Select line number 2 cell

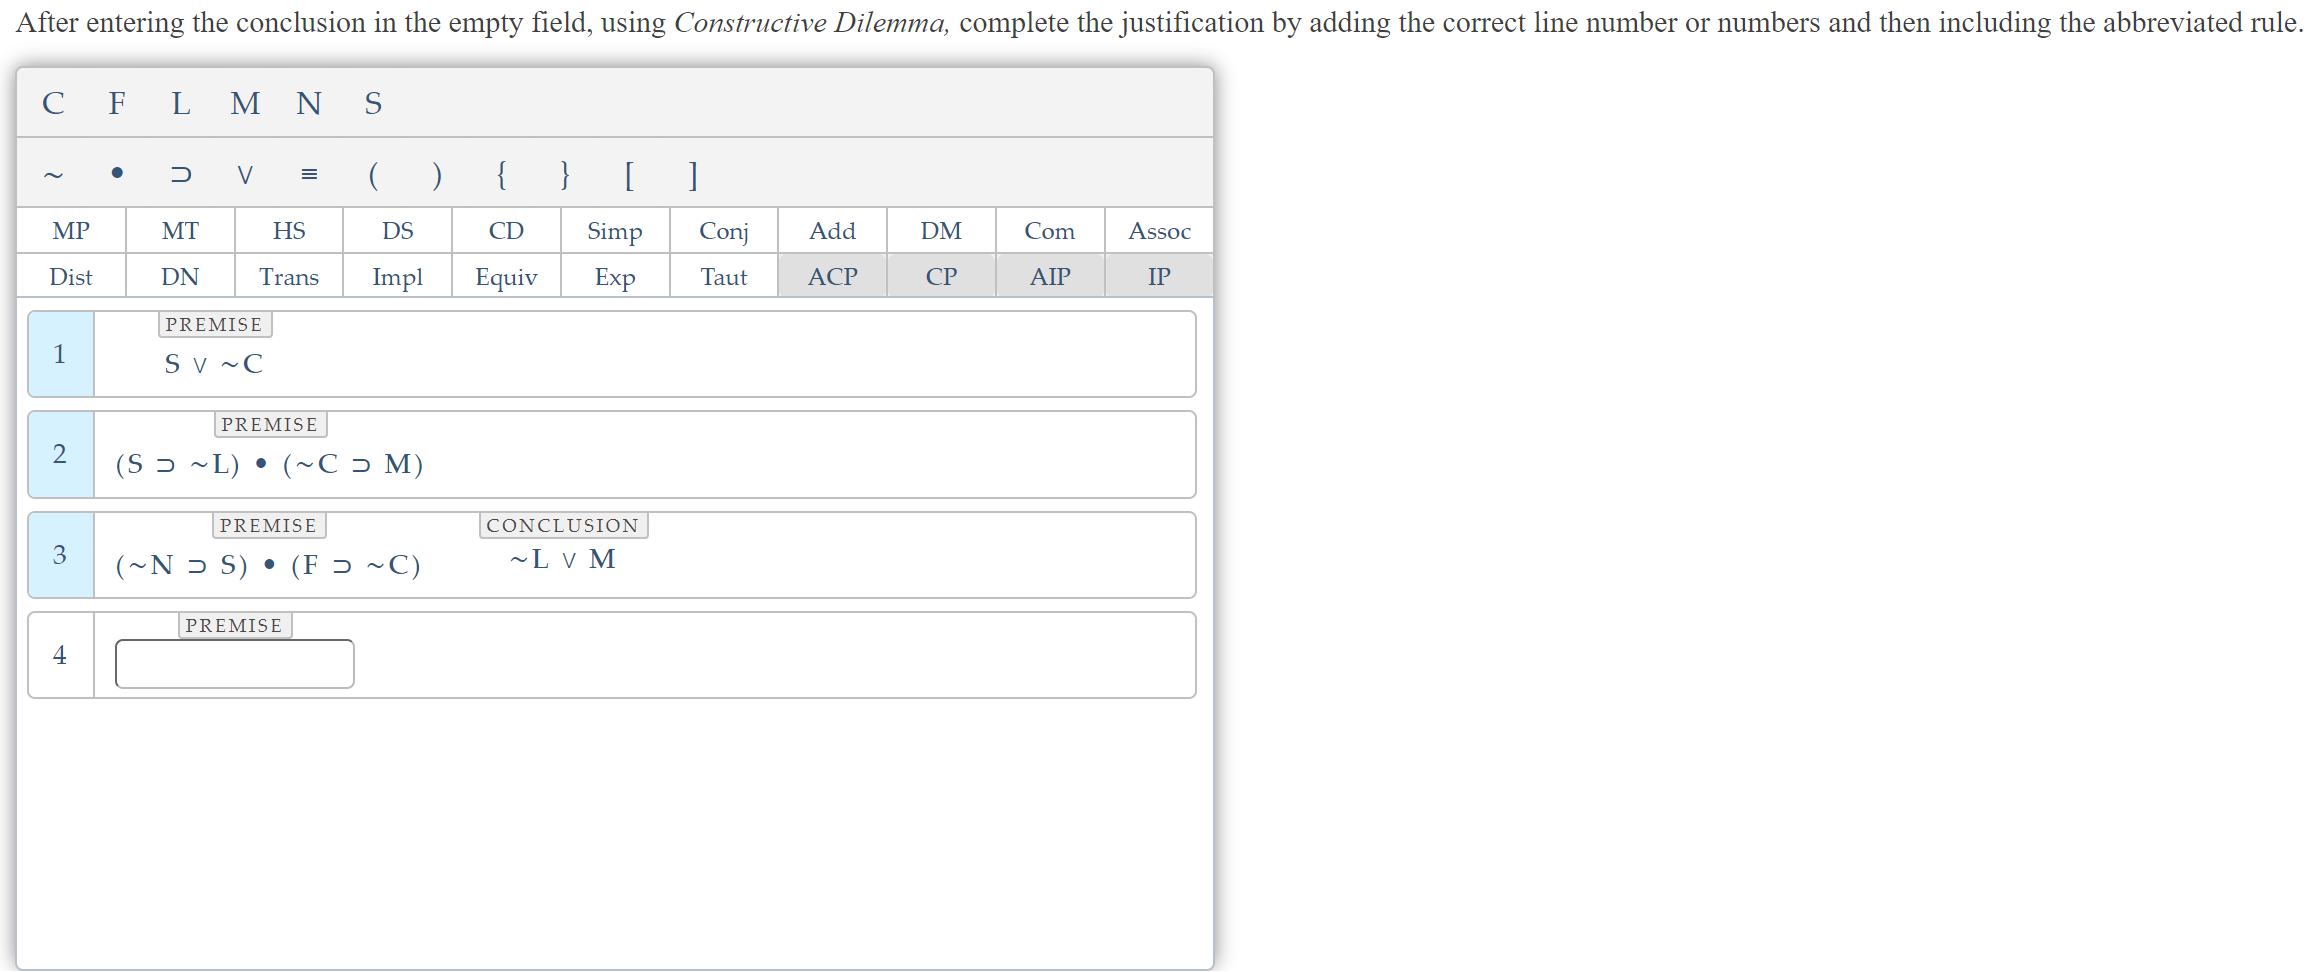click(60, 454)
